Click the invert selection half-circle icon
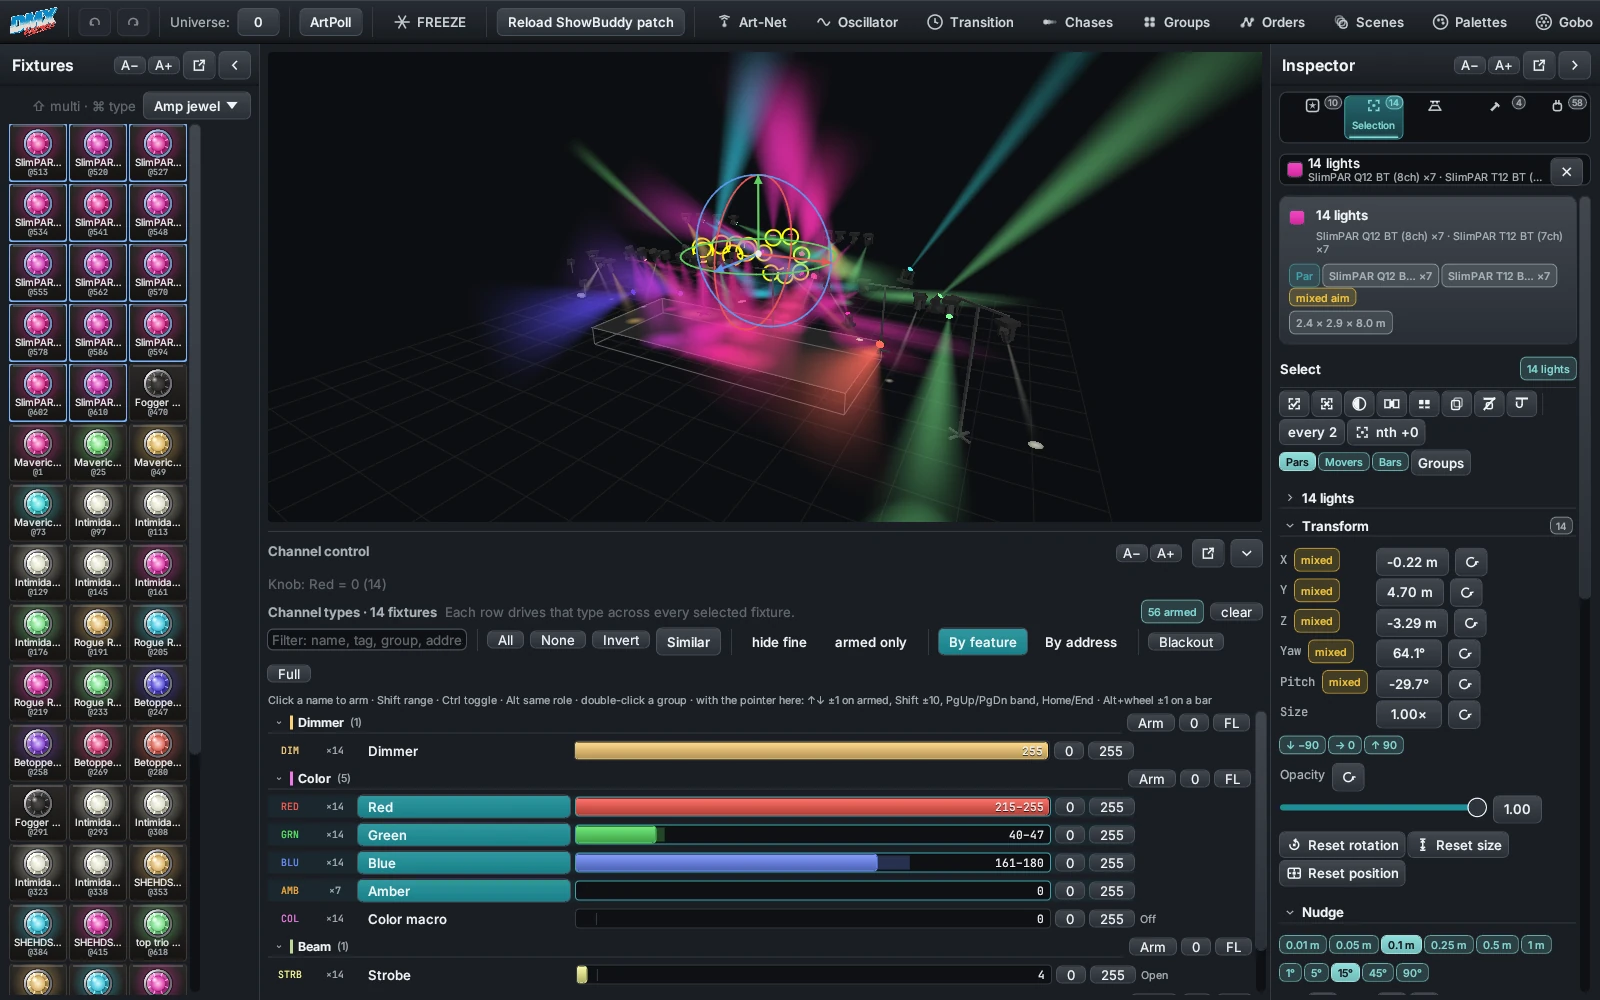Image resolution: width=1600 pixels, height=1000 pixels. [1359, 404]
